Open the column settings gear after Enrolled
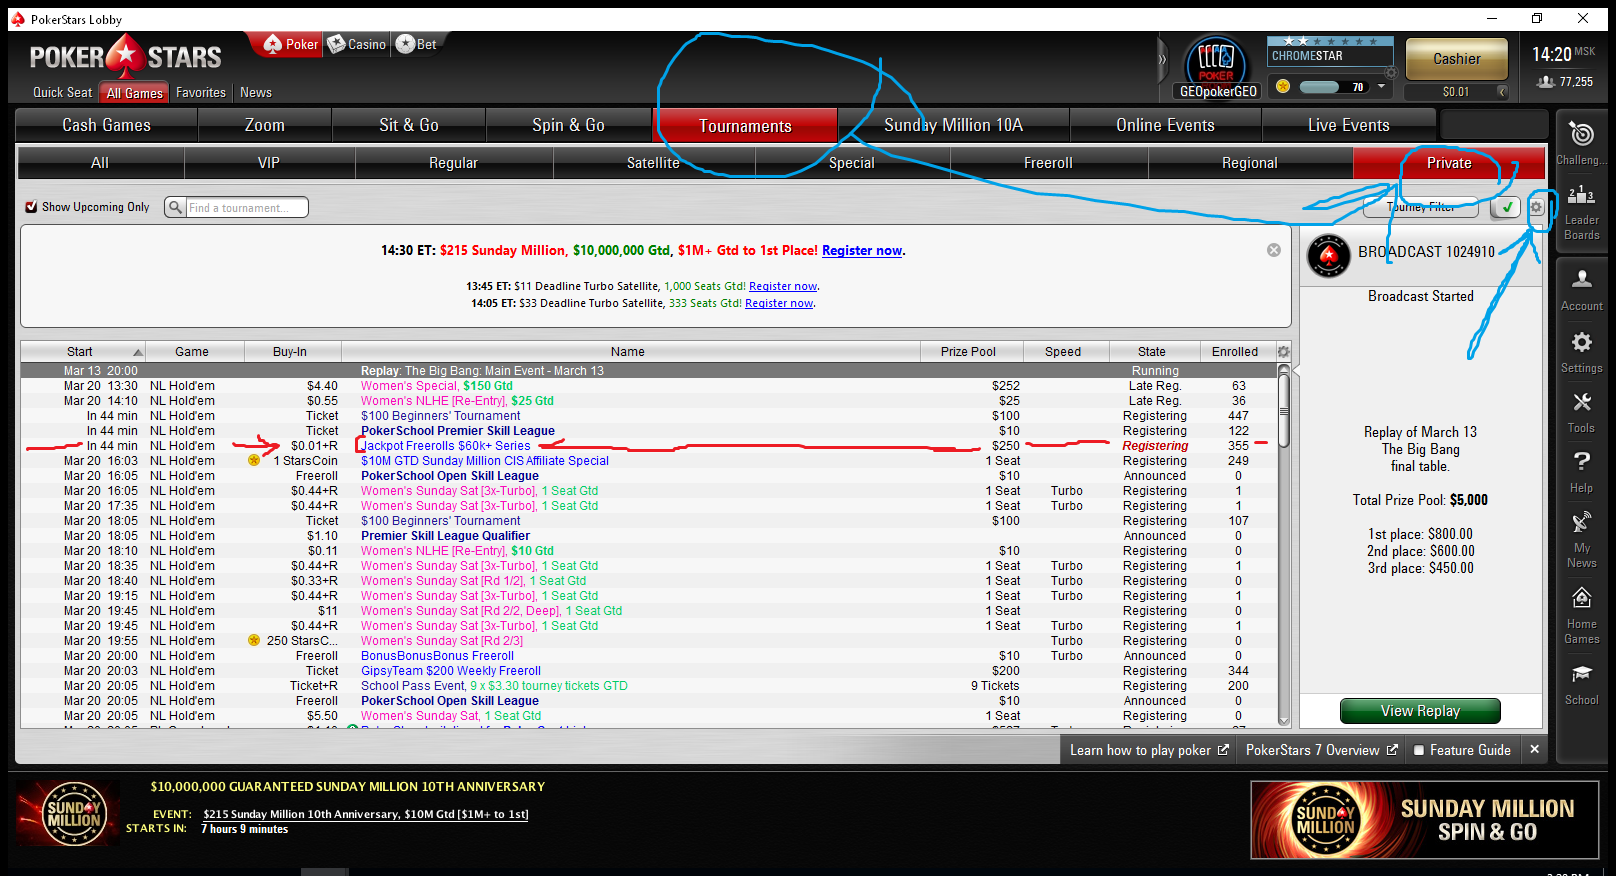This screenshot has width=1616, height=876. pyautogui.click(x=1284, y=352)
